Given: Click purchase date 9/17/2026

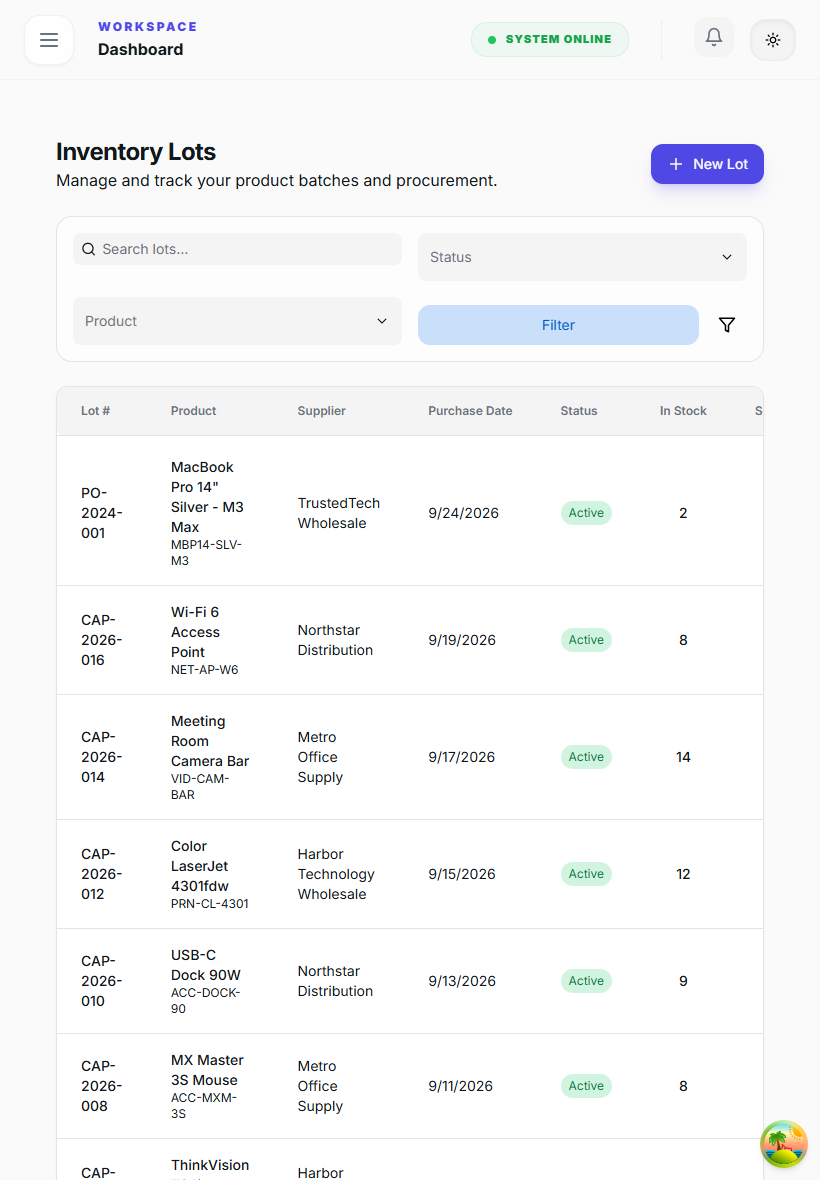Looking at the screenshot, I should click(462, 757).
